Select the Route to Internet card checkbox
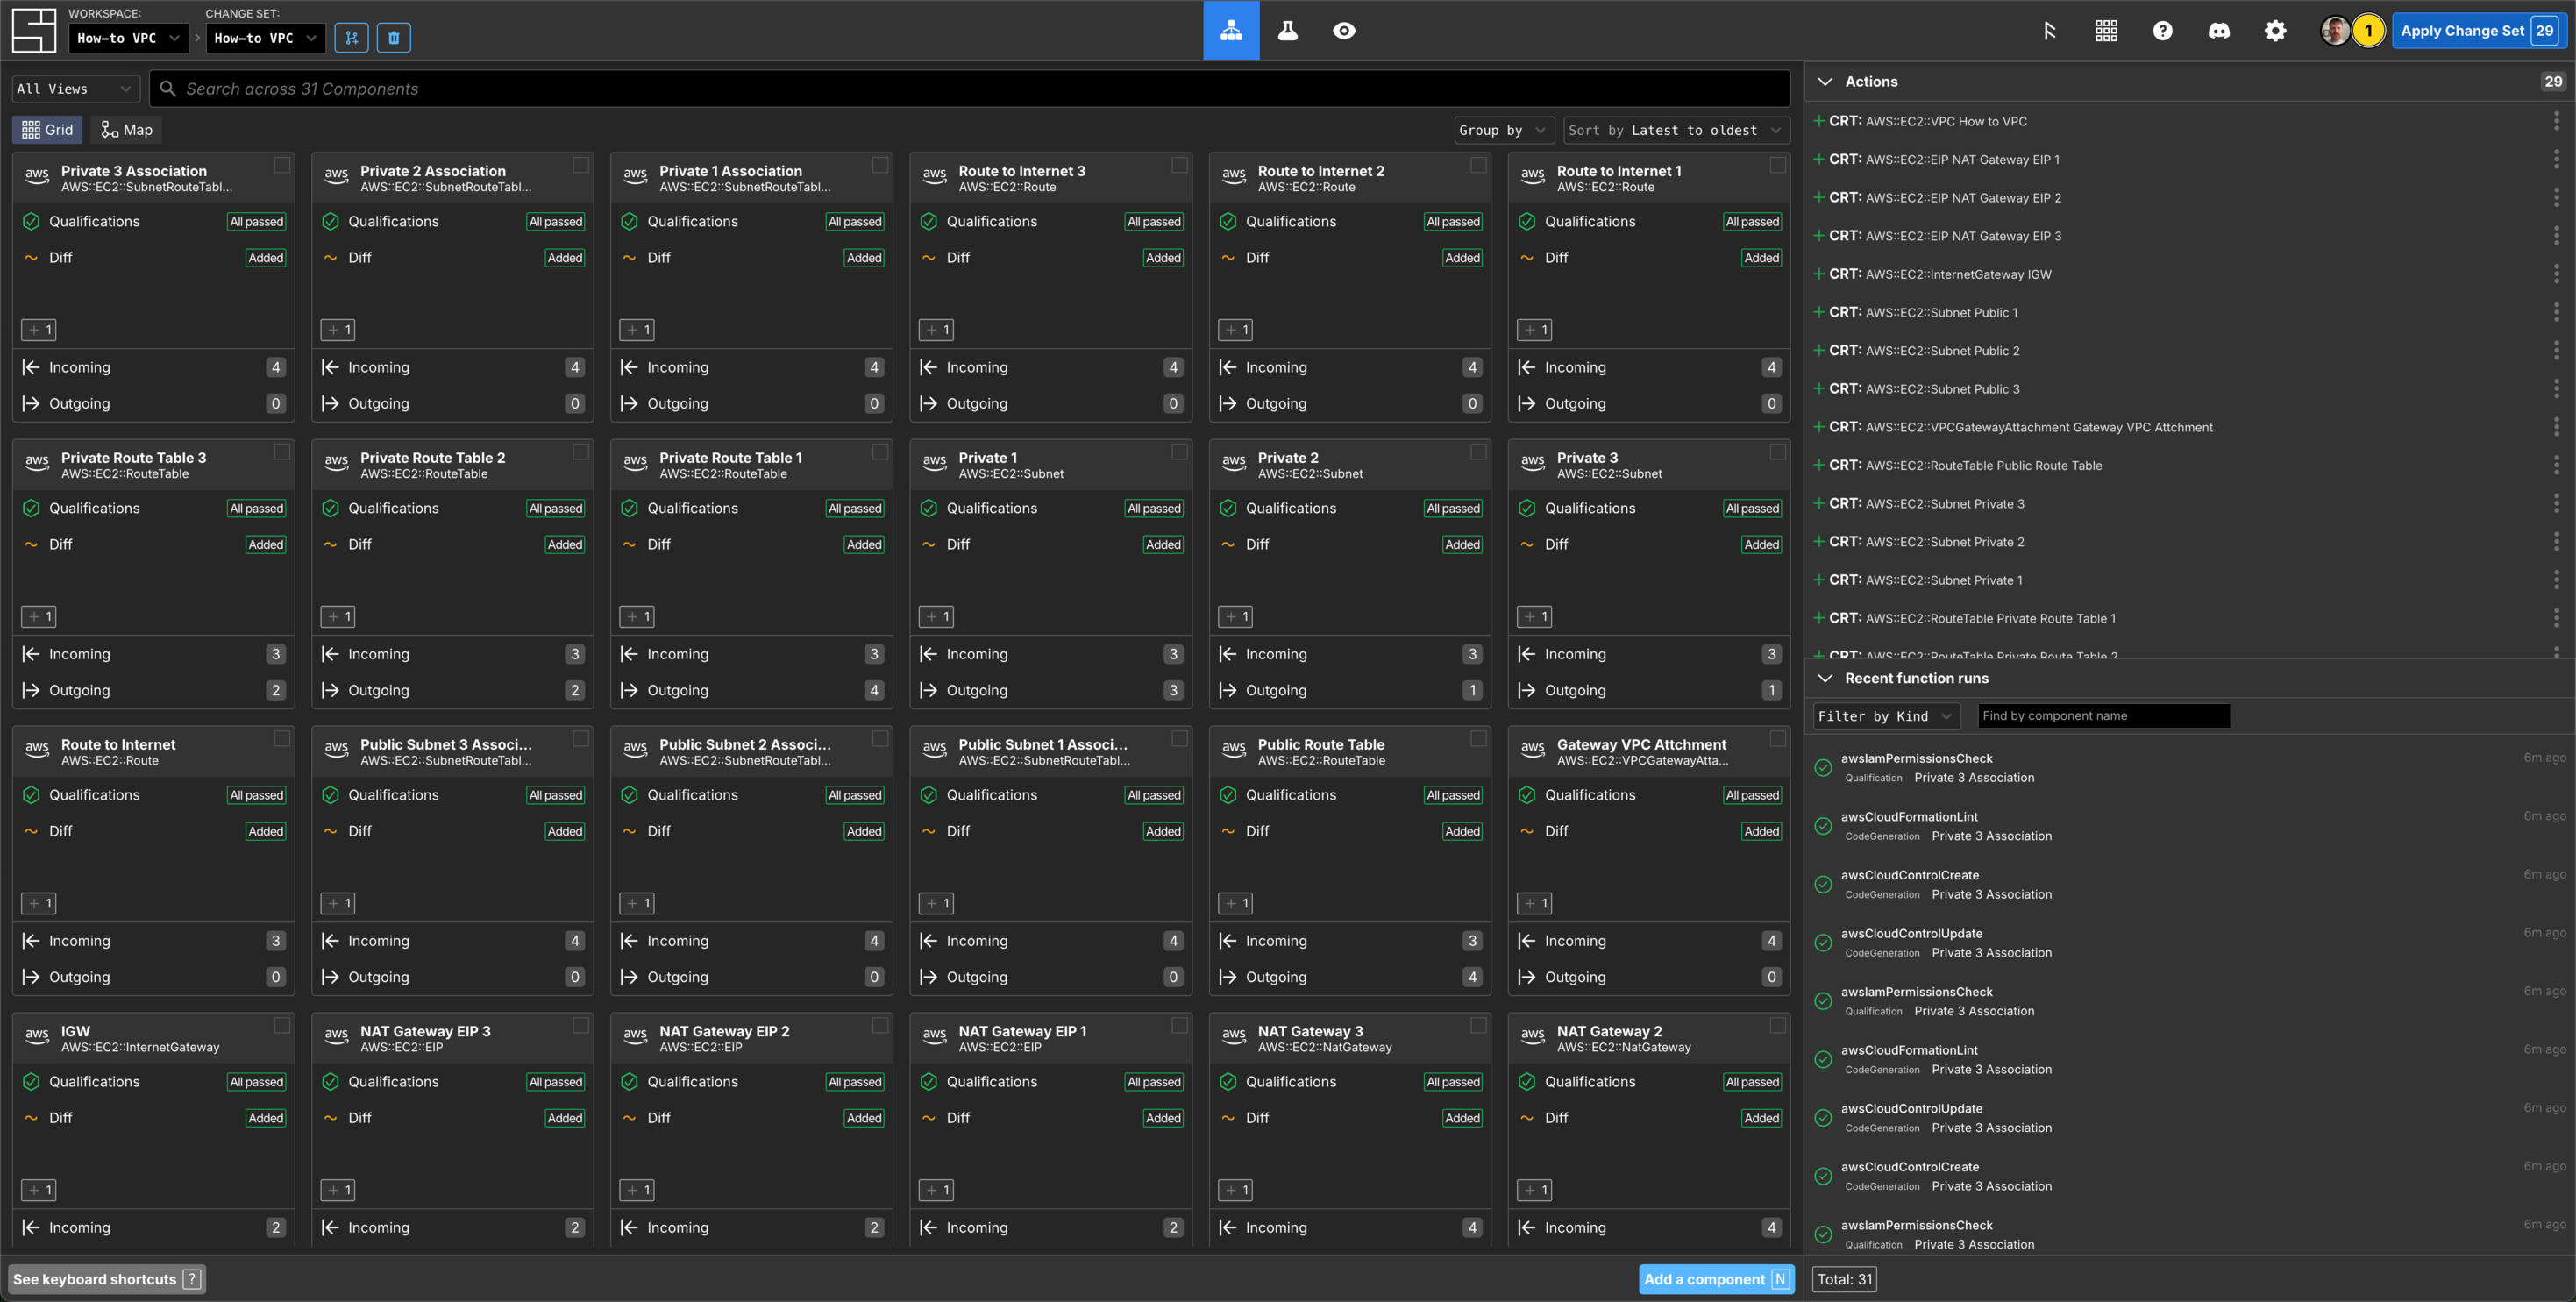 pyautogui.click(x=282, y=738)
